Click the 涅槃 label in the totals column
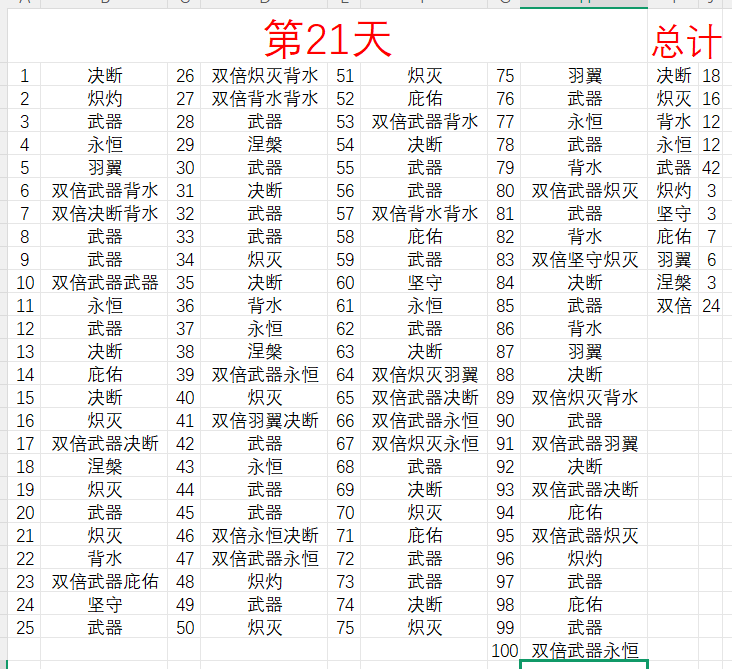Screen dimensions: 732x669 673,282
